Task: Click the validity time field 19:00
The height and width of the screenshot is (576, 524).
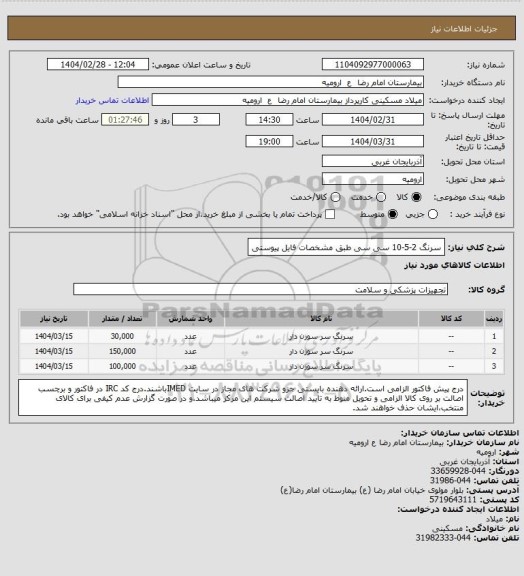Action: point(269,141)
